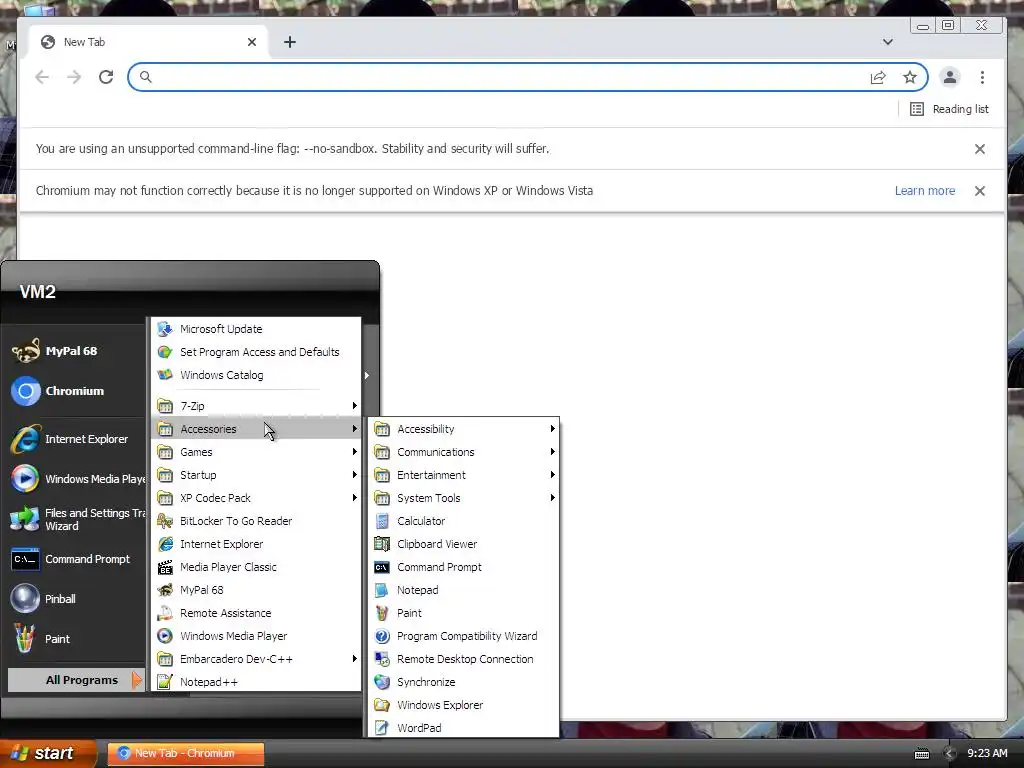Screen dimensions: 1024x768
Task: Launch MyPal 68 from pinned start menu
Action: (x=73, y=351)
